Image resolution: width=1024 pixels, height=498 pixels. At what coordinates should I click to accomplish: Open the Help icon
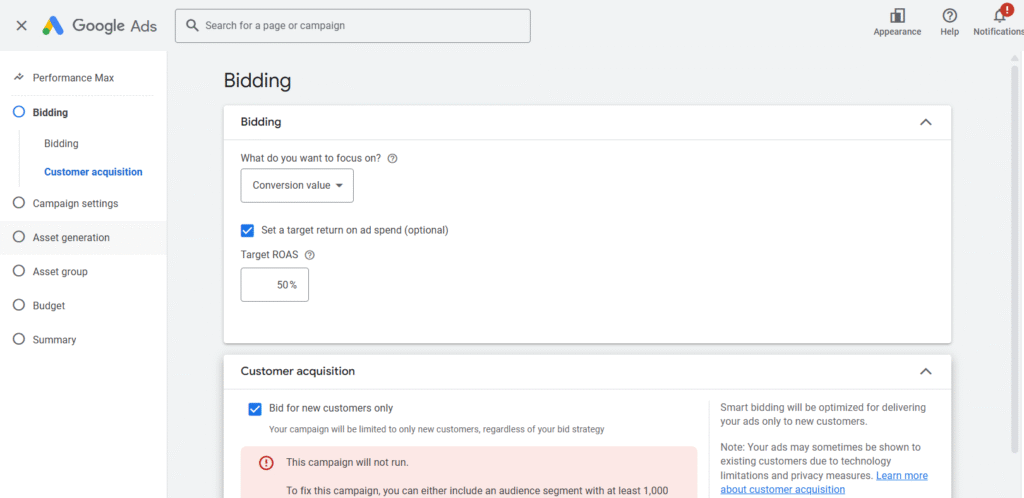(x=950, y=16)
